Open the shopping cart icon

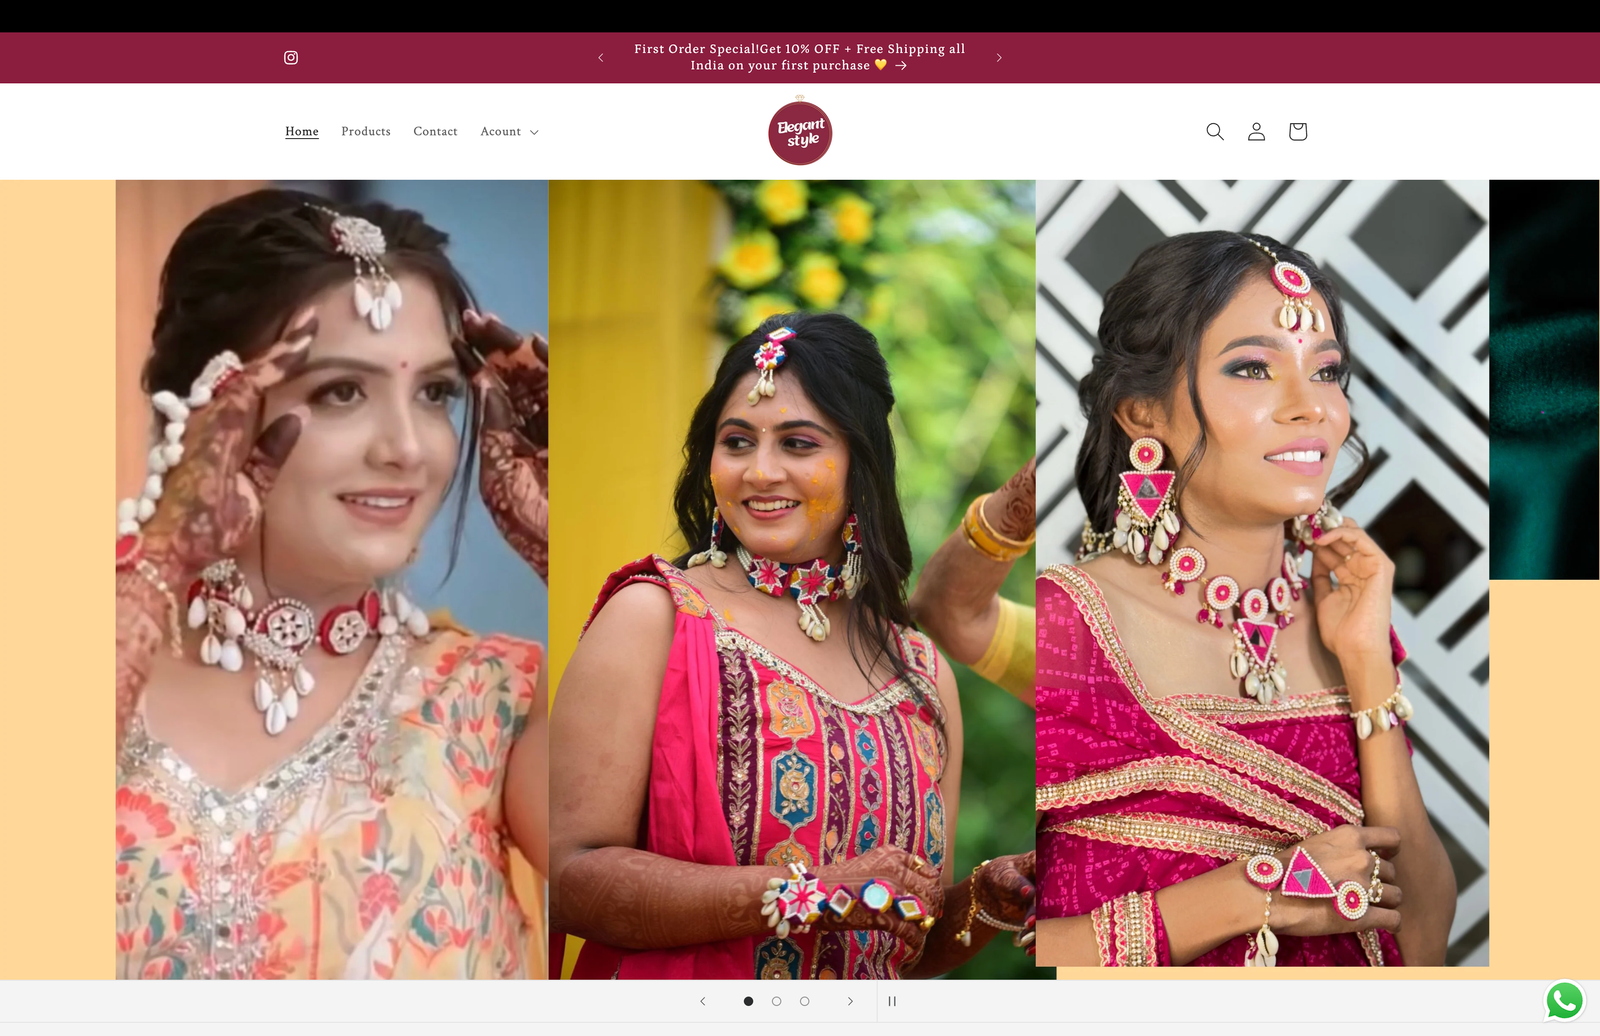pyautogui.click(x=1298, y=132)
